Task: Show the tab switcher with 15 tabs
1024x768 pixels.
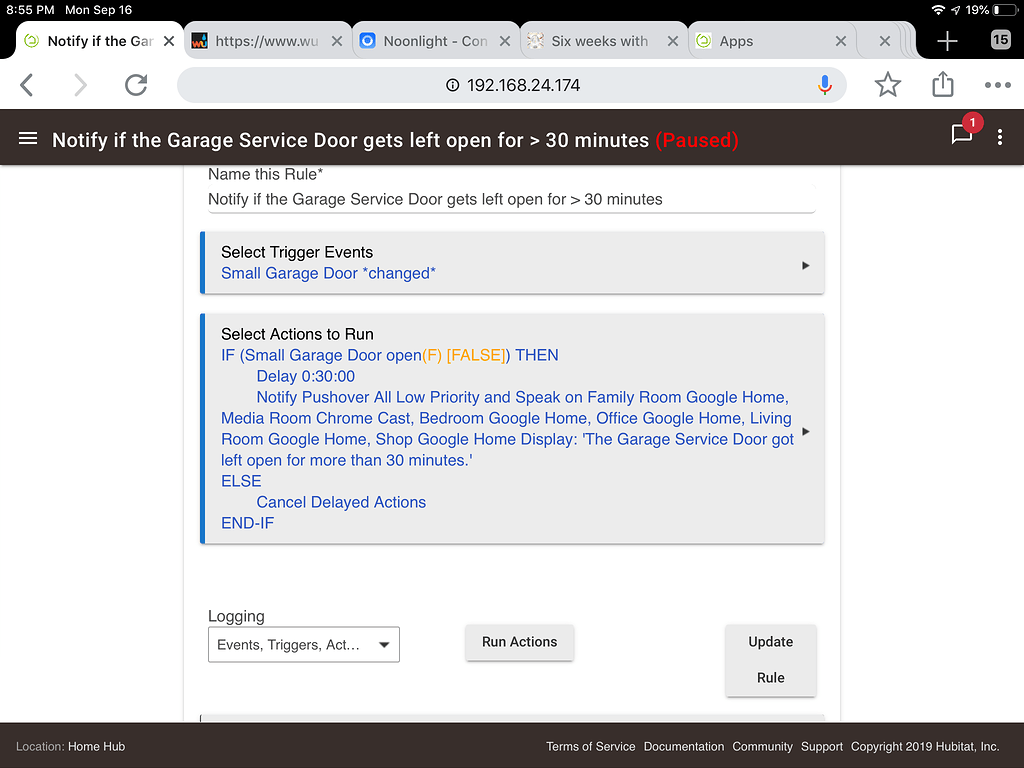Action: pos(1000,40)
